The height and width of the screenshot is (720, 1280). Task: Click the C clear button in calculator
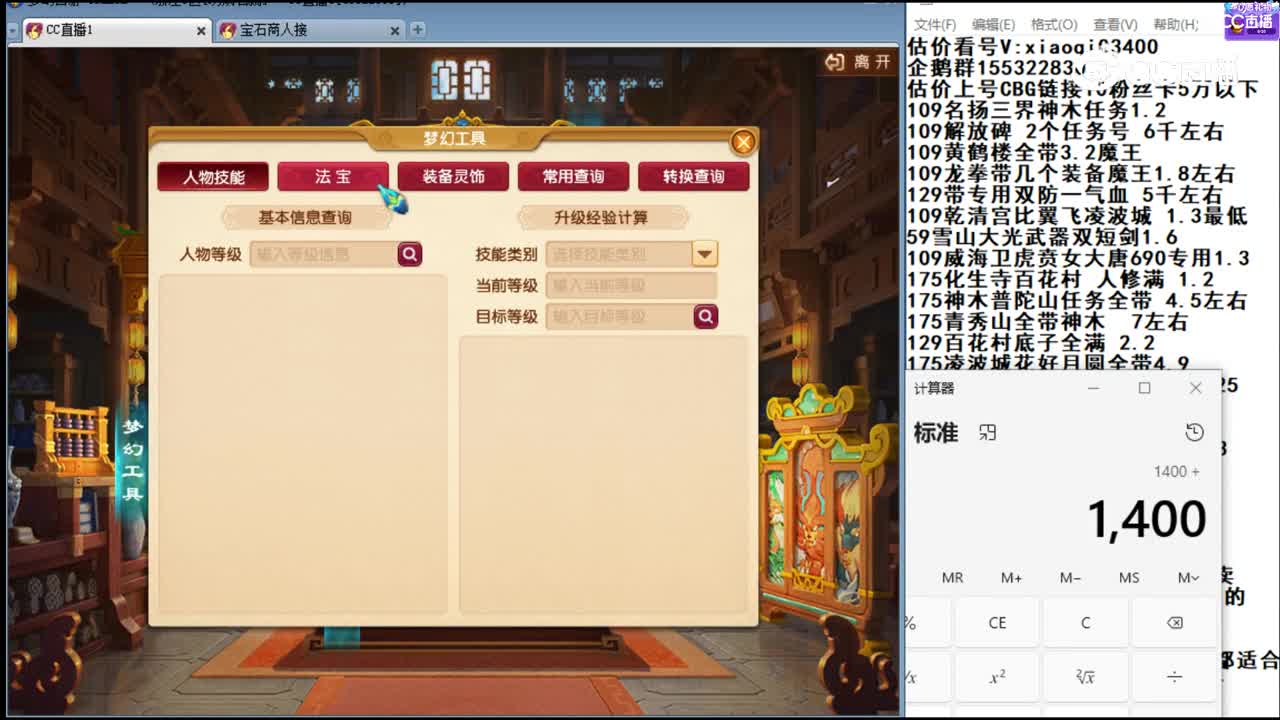(x=1085, y=622)
